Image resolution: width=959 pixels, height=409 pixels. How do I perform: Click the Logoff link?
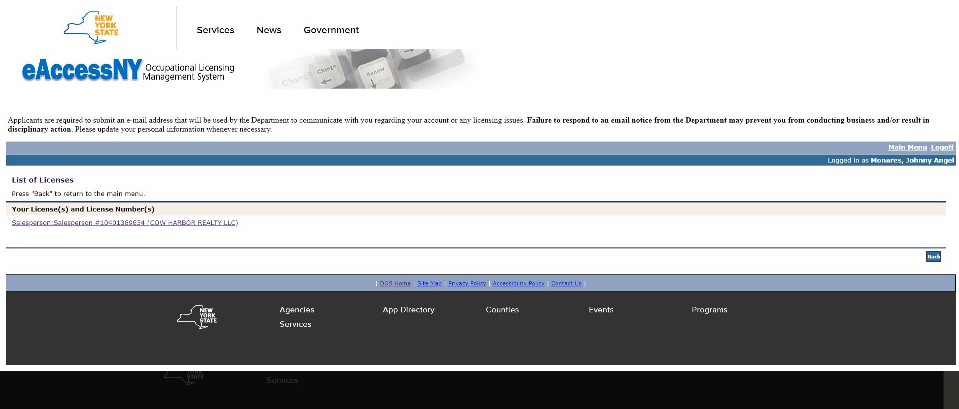coord(942,147)
